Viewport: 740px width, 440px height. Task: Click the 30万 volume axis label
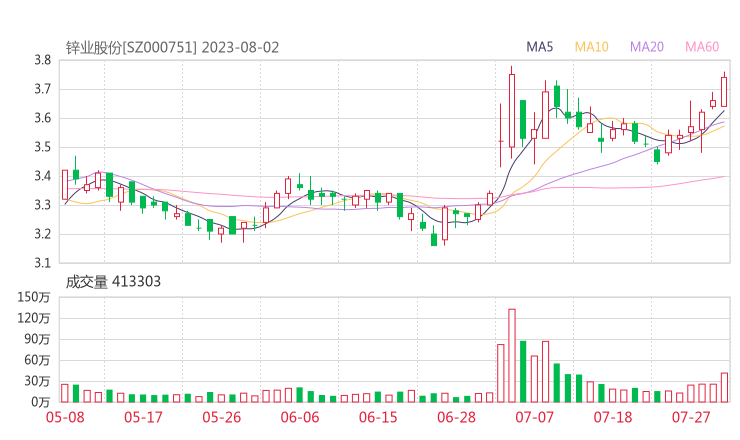point(37,381)
